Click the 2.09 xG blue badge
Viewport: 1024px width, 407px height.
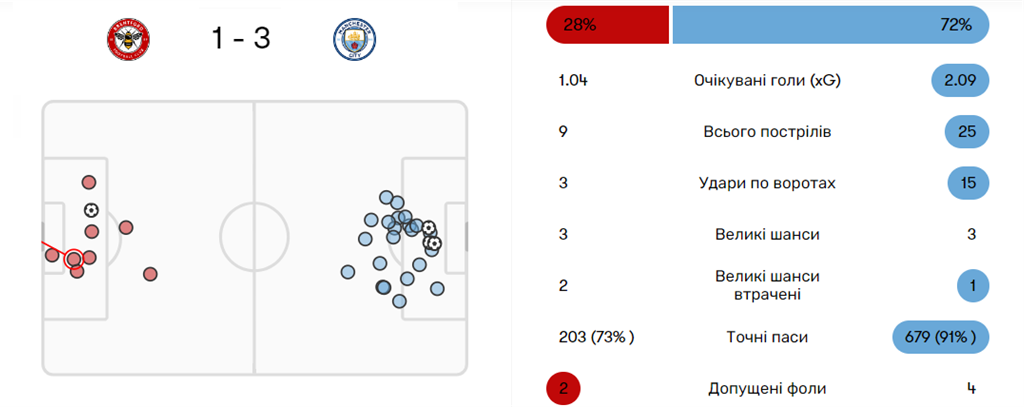(x=960, y=80)
